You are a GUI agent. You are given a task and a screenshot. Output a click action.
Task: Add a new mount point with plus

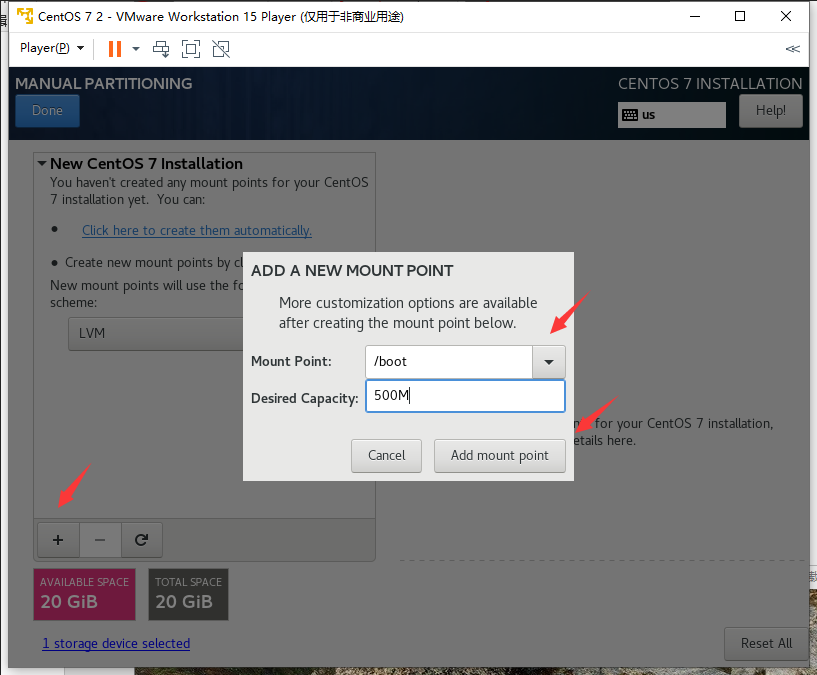pyautogui.click(x=58, y=540)
